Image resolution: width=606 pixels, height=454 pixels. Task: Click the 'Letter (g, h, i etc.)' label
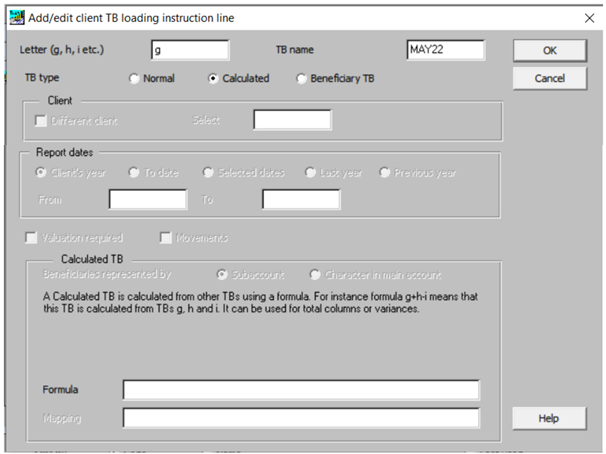[62, 50]
